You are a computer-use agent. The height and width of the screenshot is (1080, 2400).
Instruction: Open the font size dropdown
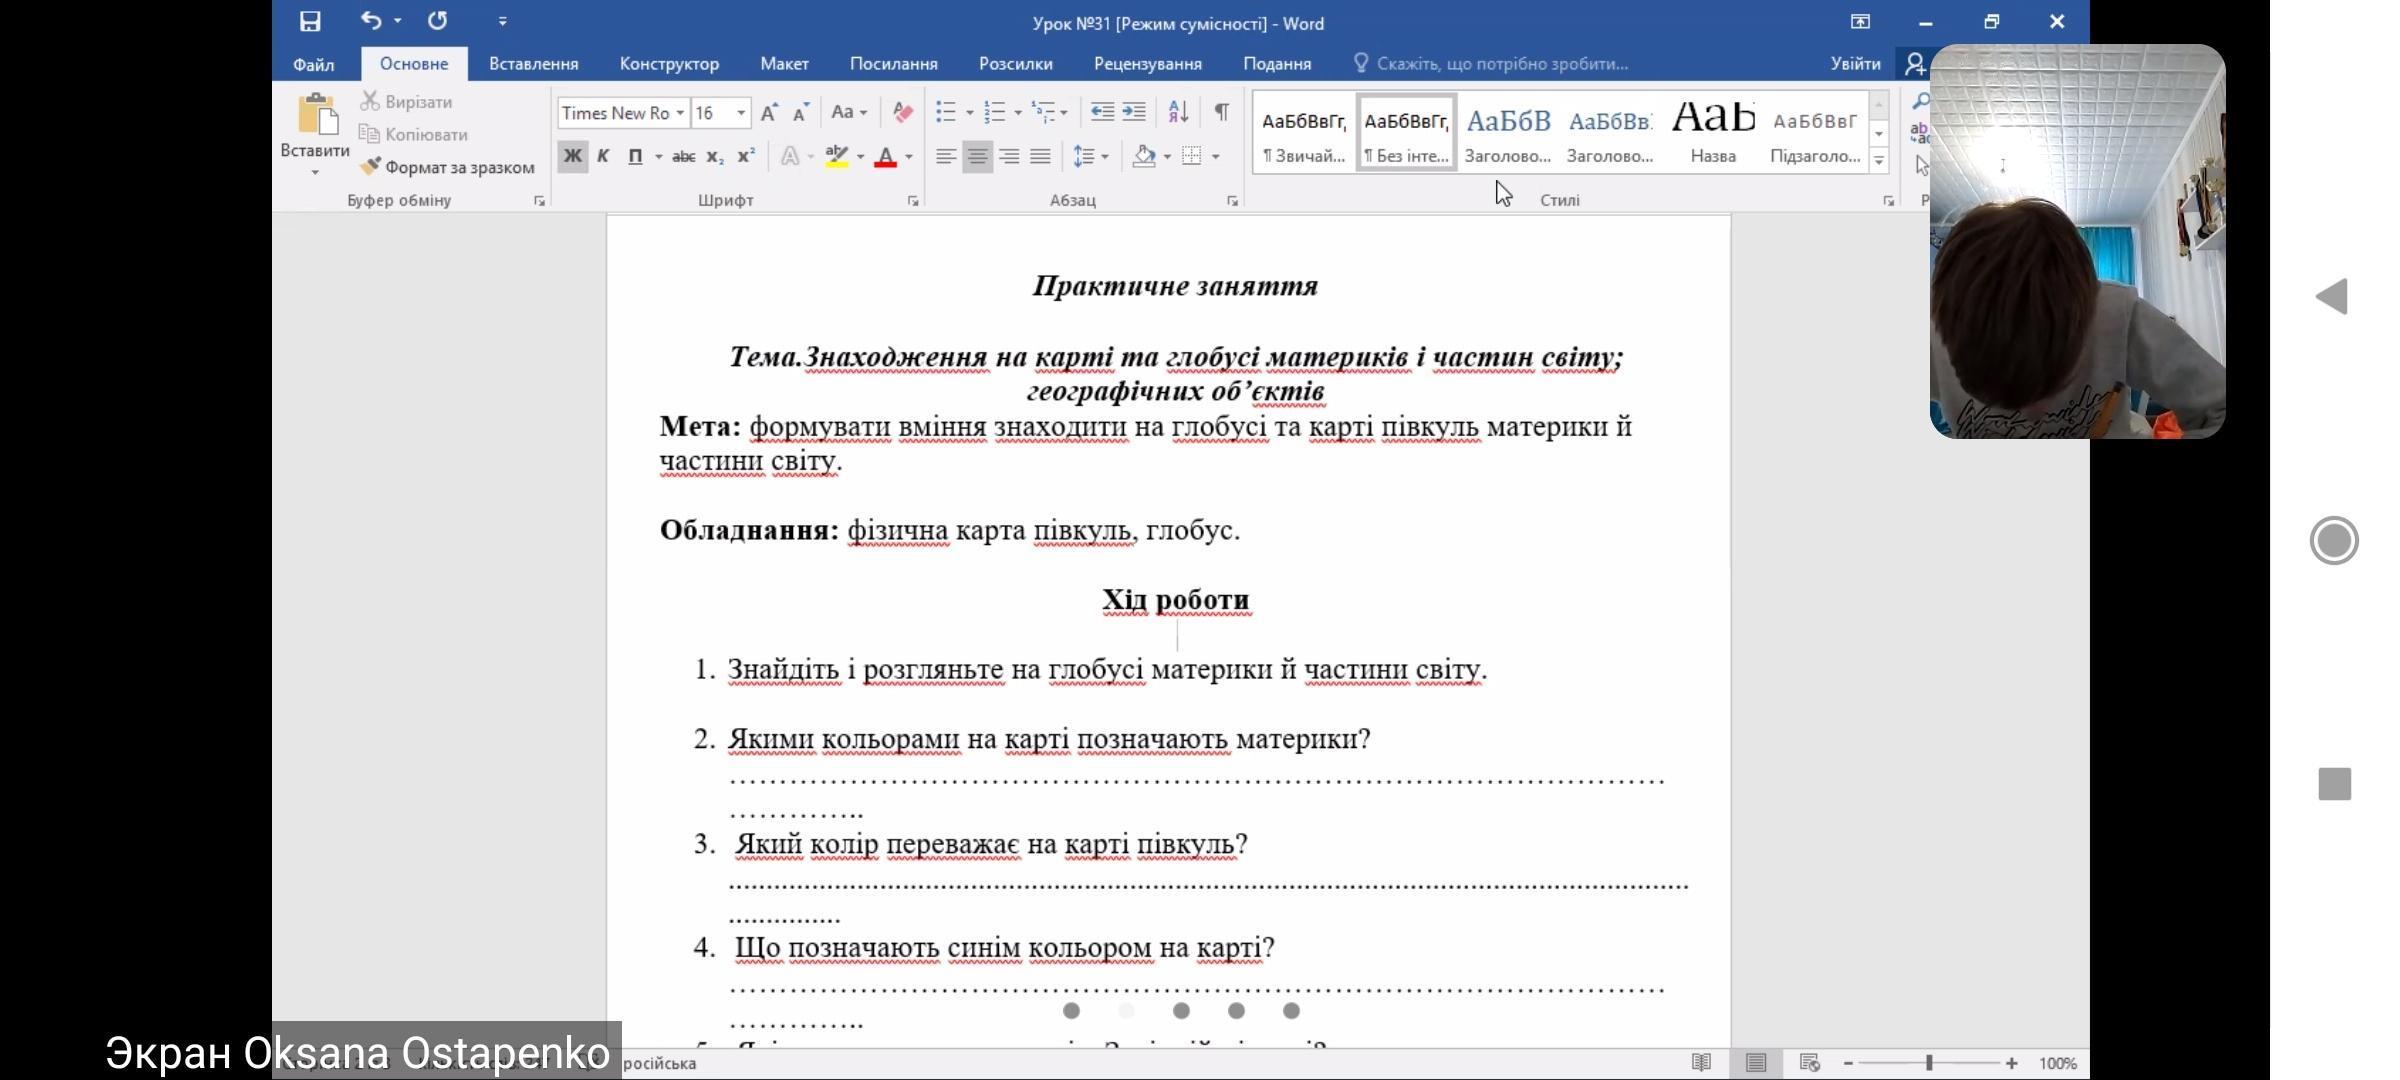(x=741, y=113)
